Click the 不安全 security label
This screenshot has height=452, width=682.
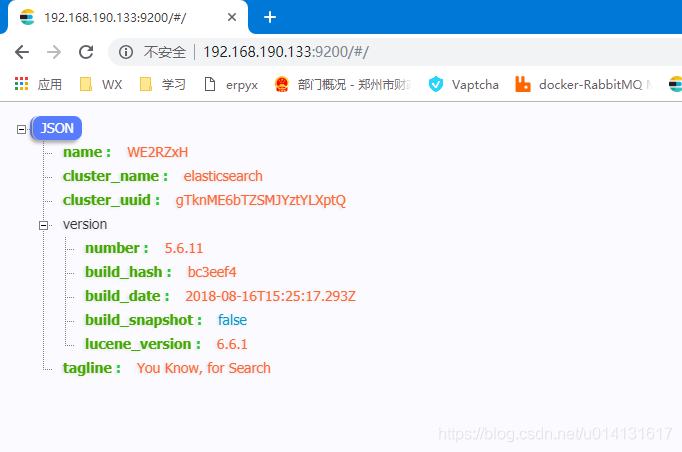pos(165,52)
